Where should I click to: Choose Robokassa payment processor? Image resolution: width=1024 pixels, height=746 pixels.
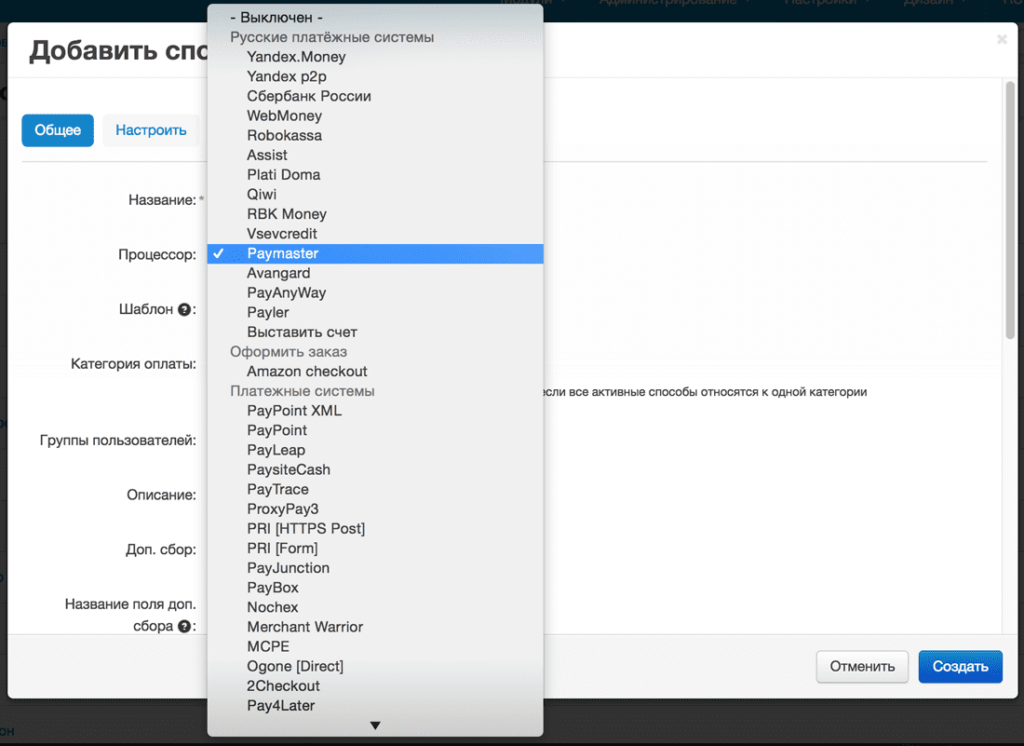[x=284, y=135]
